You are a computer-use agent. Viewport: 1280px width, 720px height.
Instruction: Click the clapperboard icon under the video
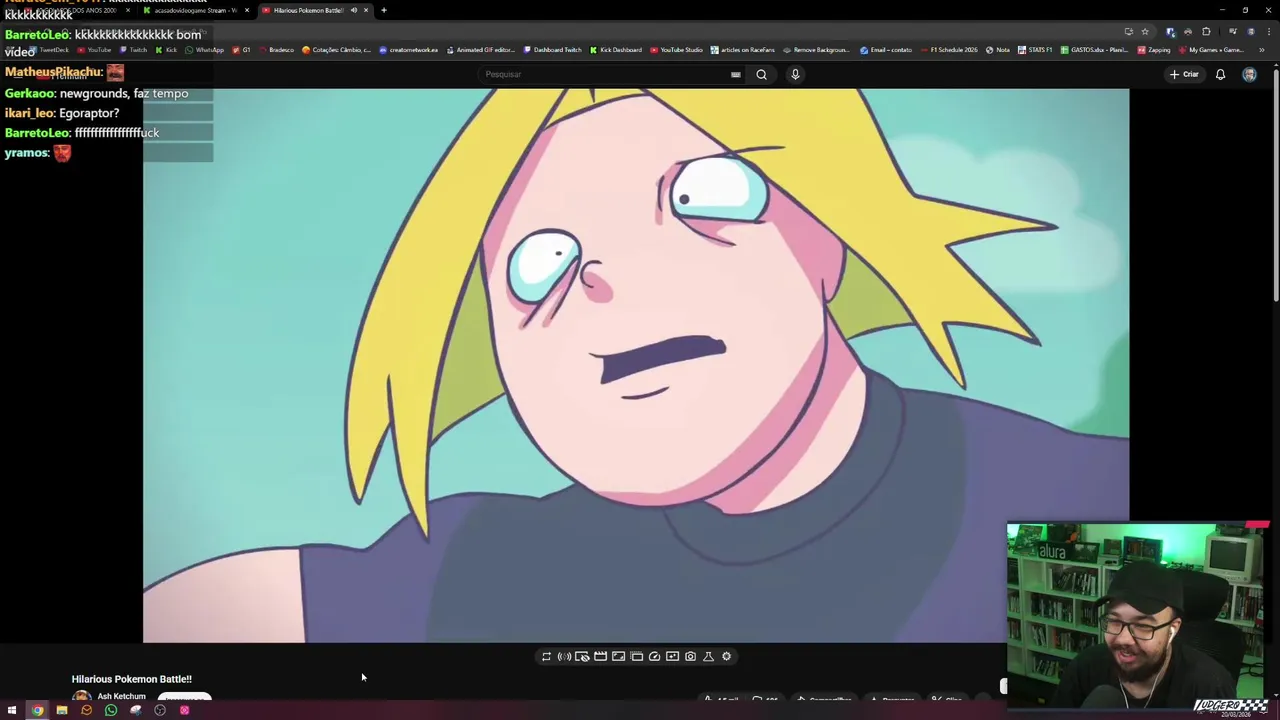tap(600, 656)
